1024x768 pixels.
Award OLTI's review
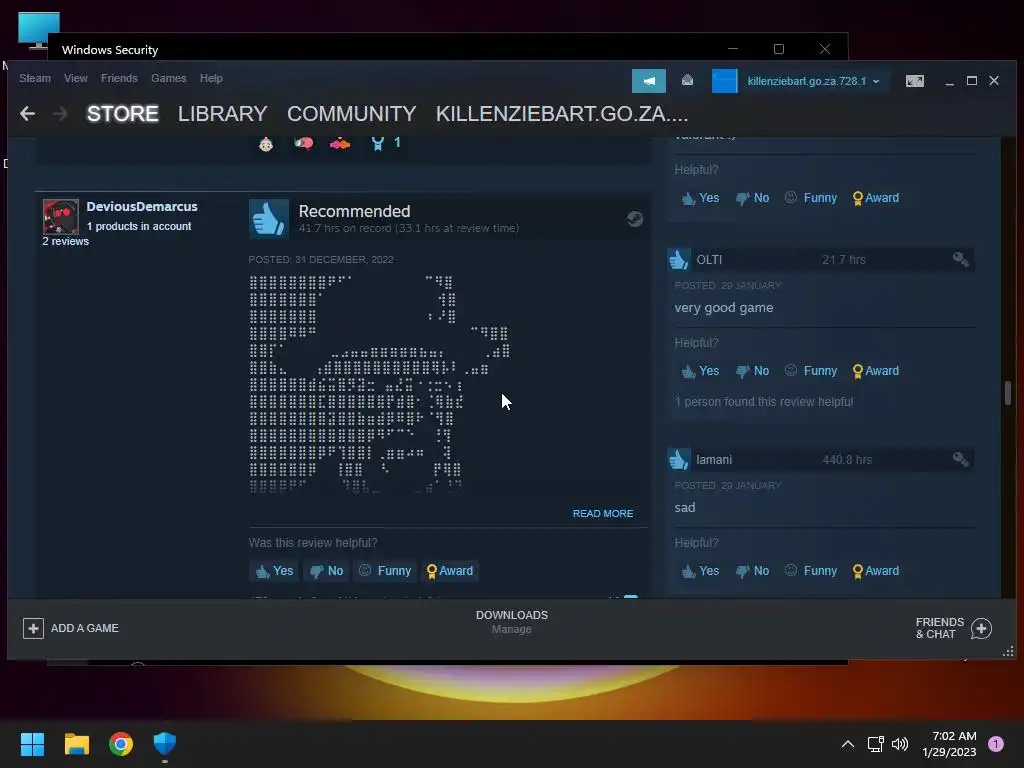876,371
